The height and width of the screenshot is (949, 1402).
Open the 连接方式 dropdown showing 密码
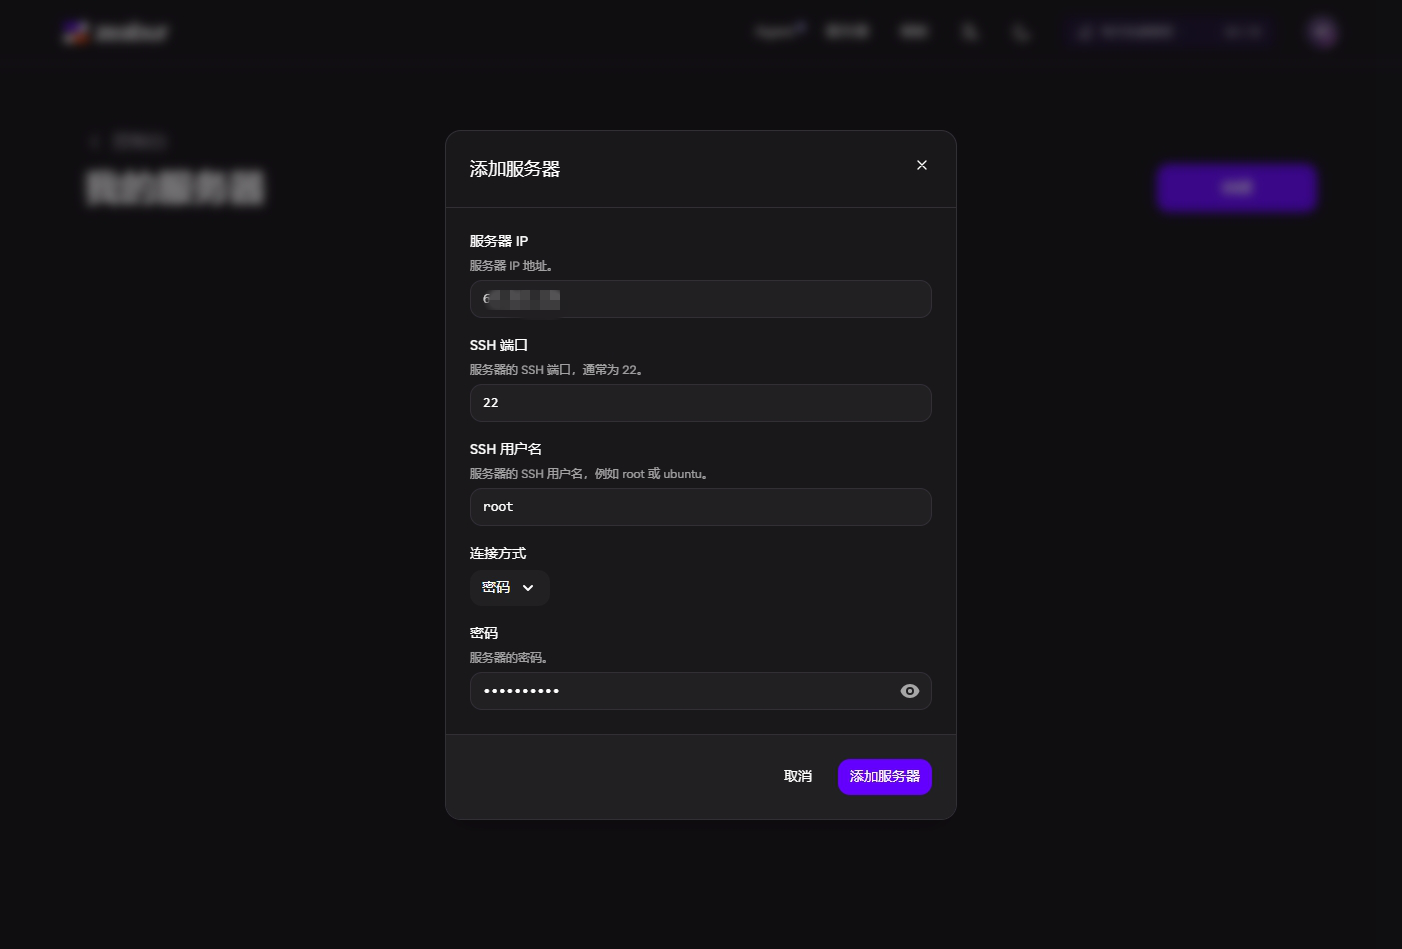pyautogui.click(x=510, y=588)
